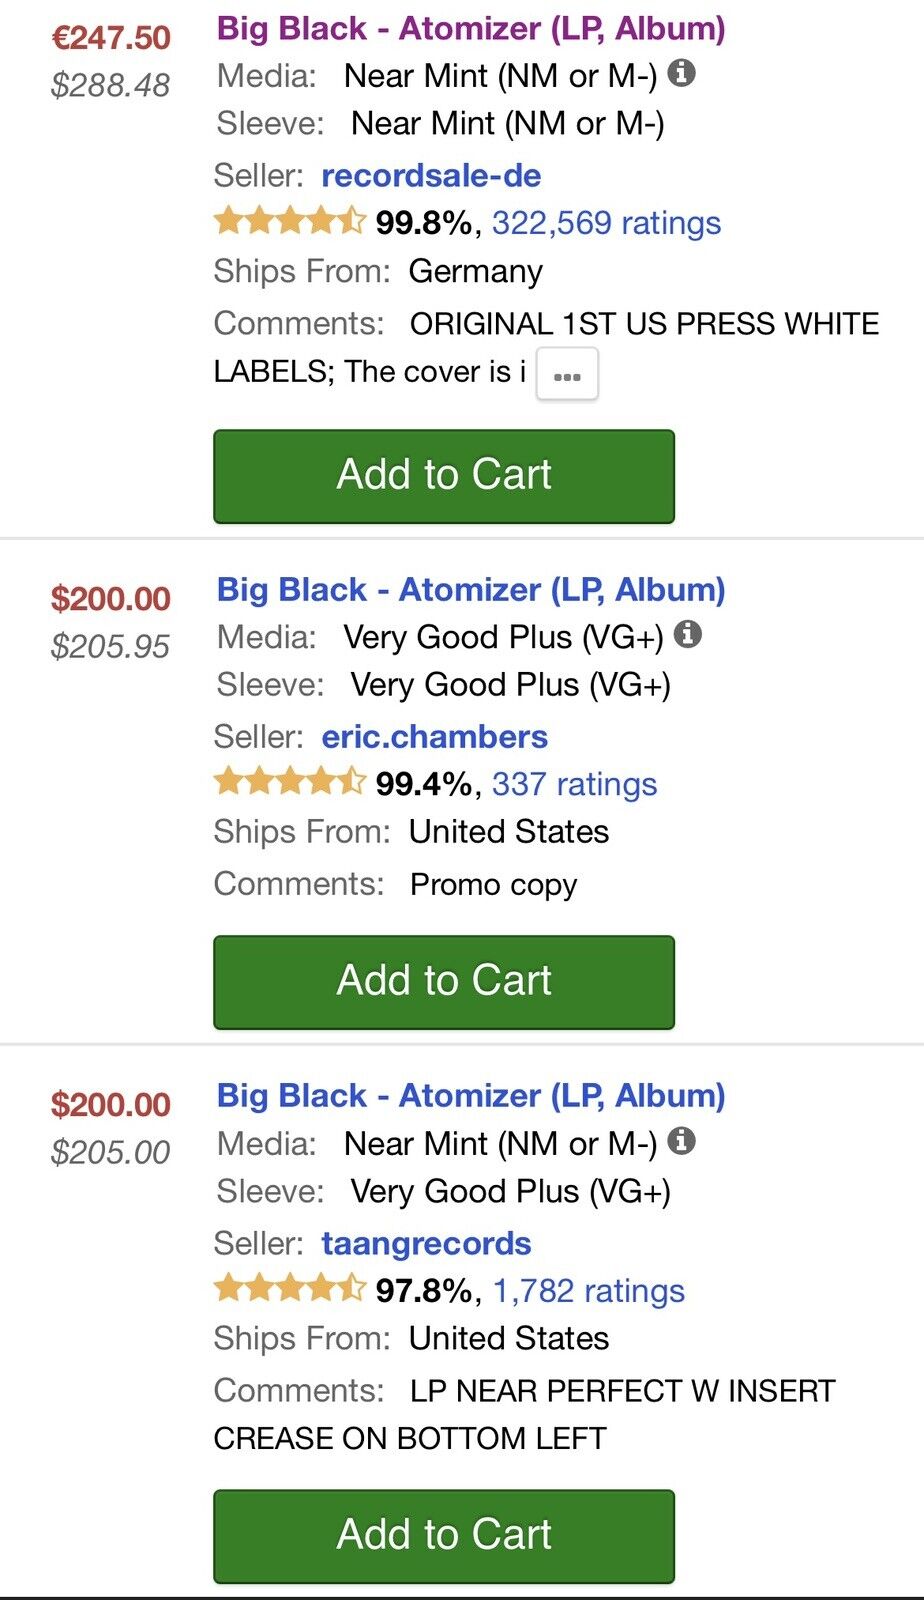Open seller profile eric.chambers
This screenshot has width=924, height=1600.
point(434,737)
